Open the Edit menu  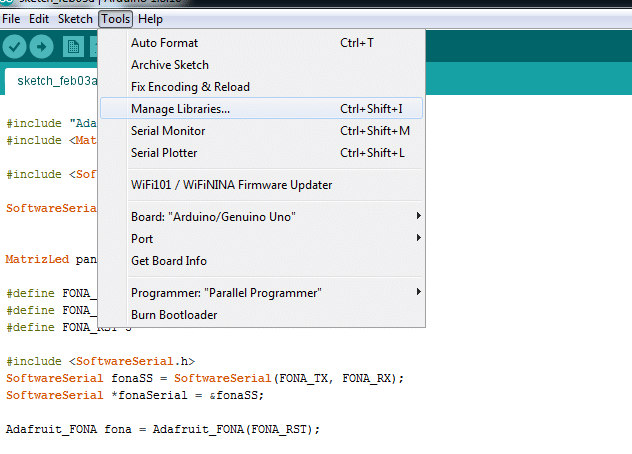[x=39, y=19]
